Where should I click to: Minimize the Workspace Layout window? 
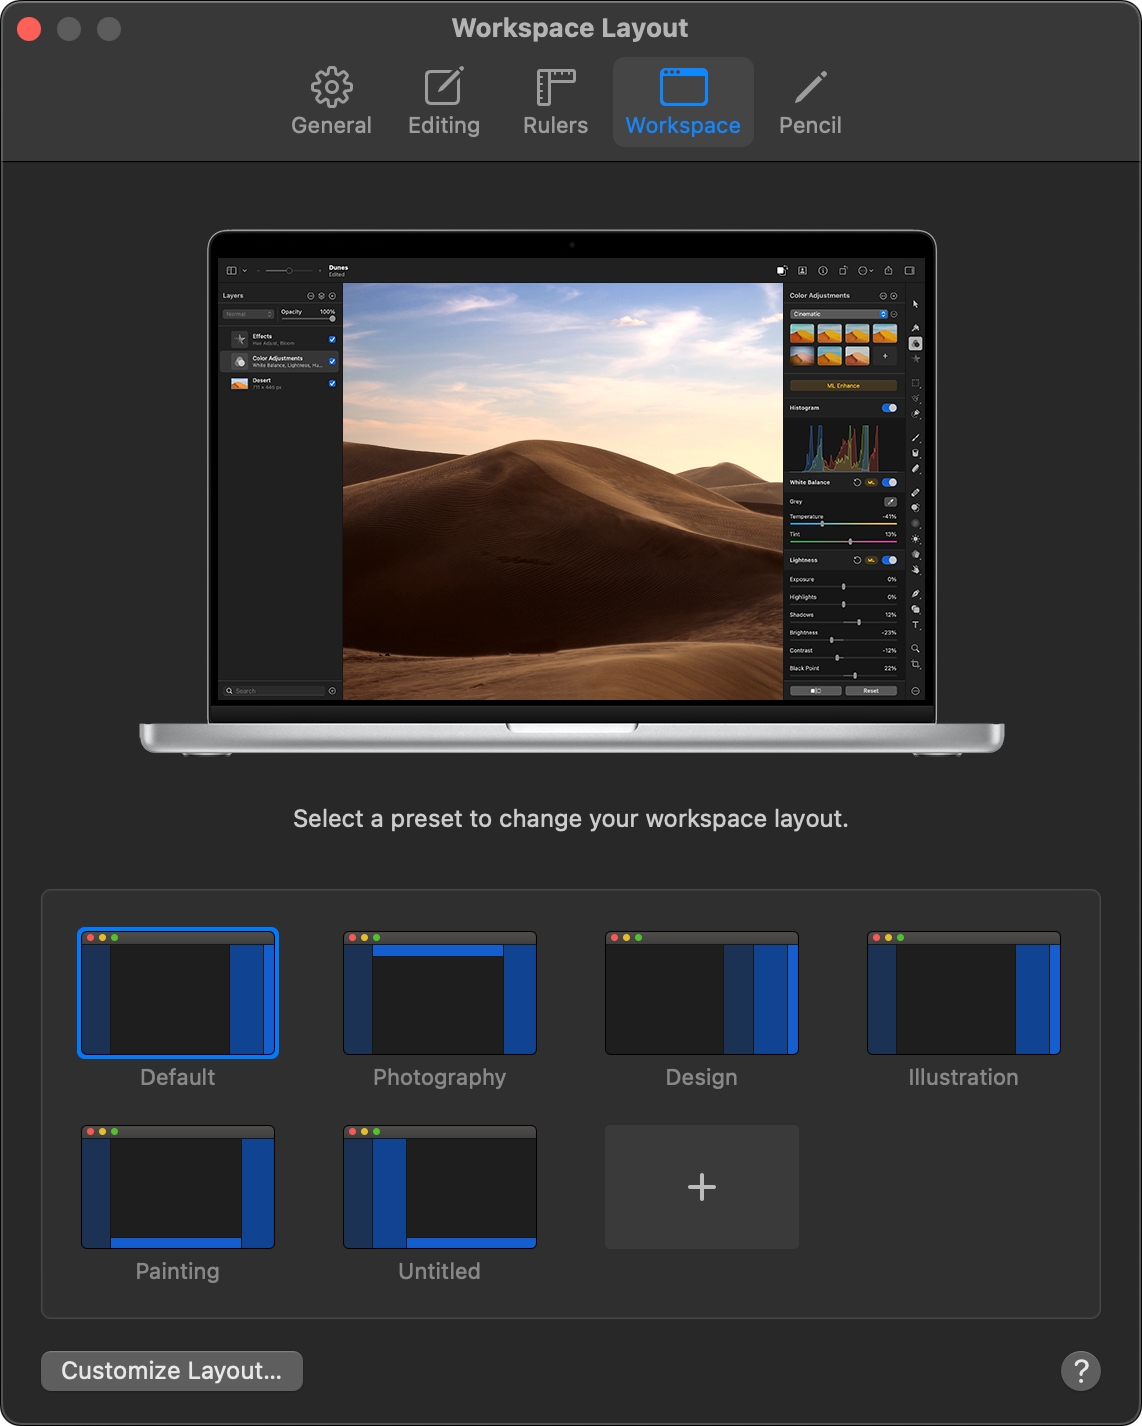tap(69, 29)
